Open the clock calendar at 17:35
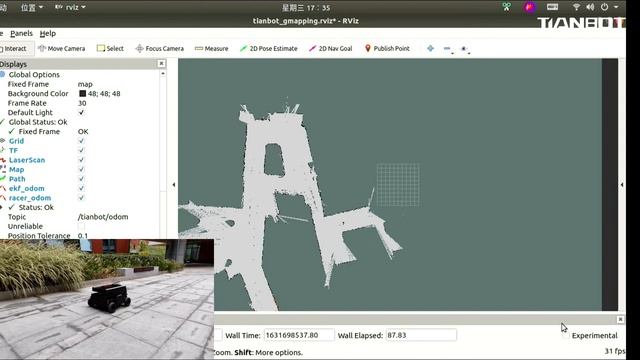 pyautogui.click(x=306, y=8)
